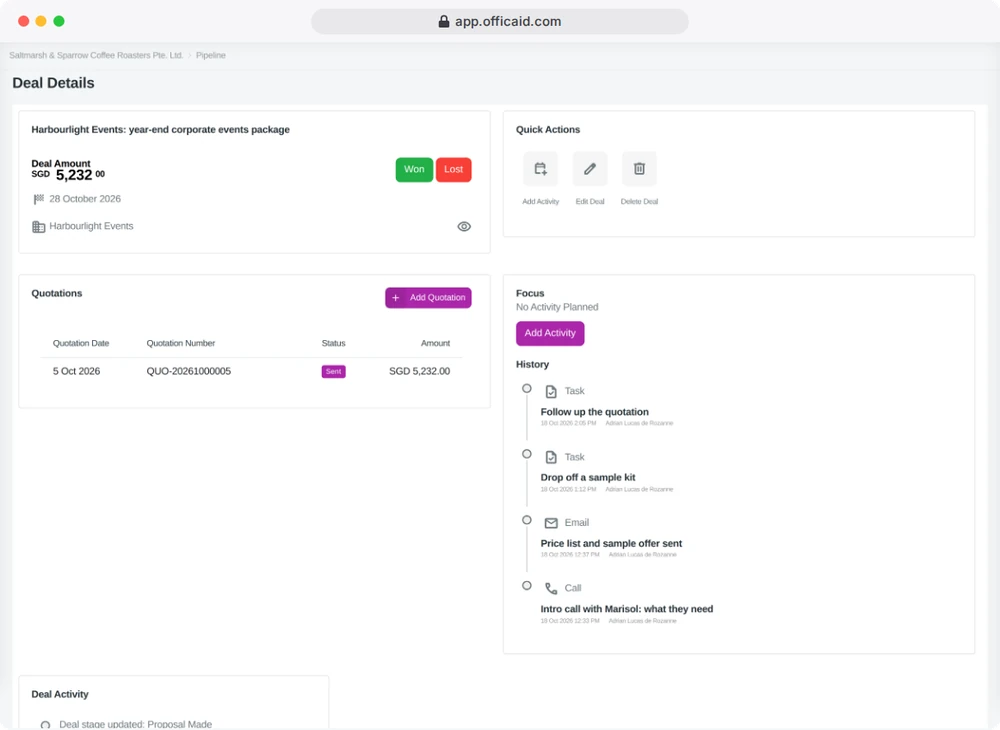1000x730 pixels.
Task: Click the Delete Deal trash icon
Action: click(x=639, y=169)
